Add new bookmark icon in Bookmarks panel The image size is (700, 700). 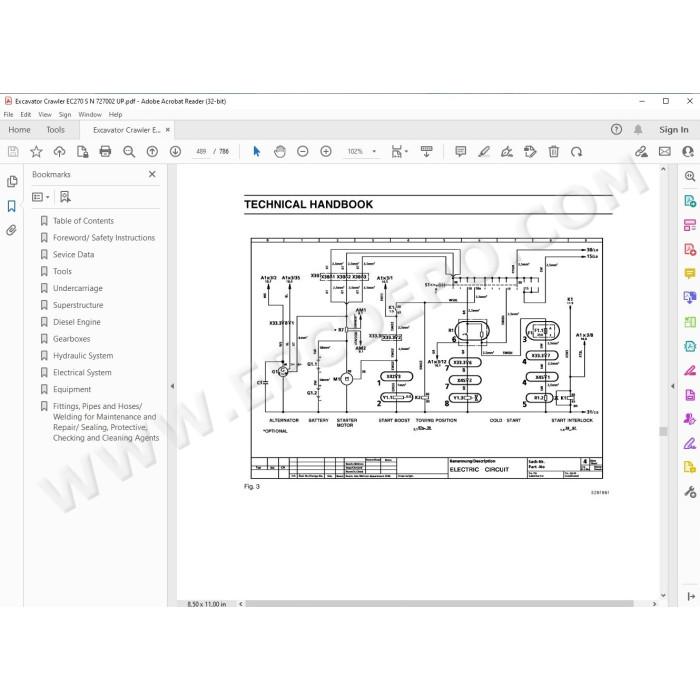pos(65,197)
